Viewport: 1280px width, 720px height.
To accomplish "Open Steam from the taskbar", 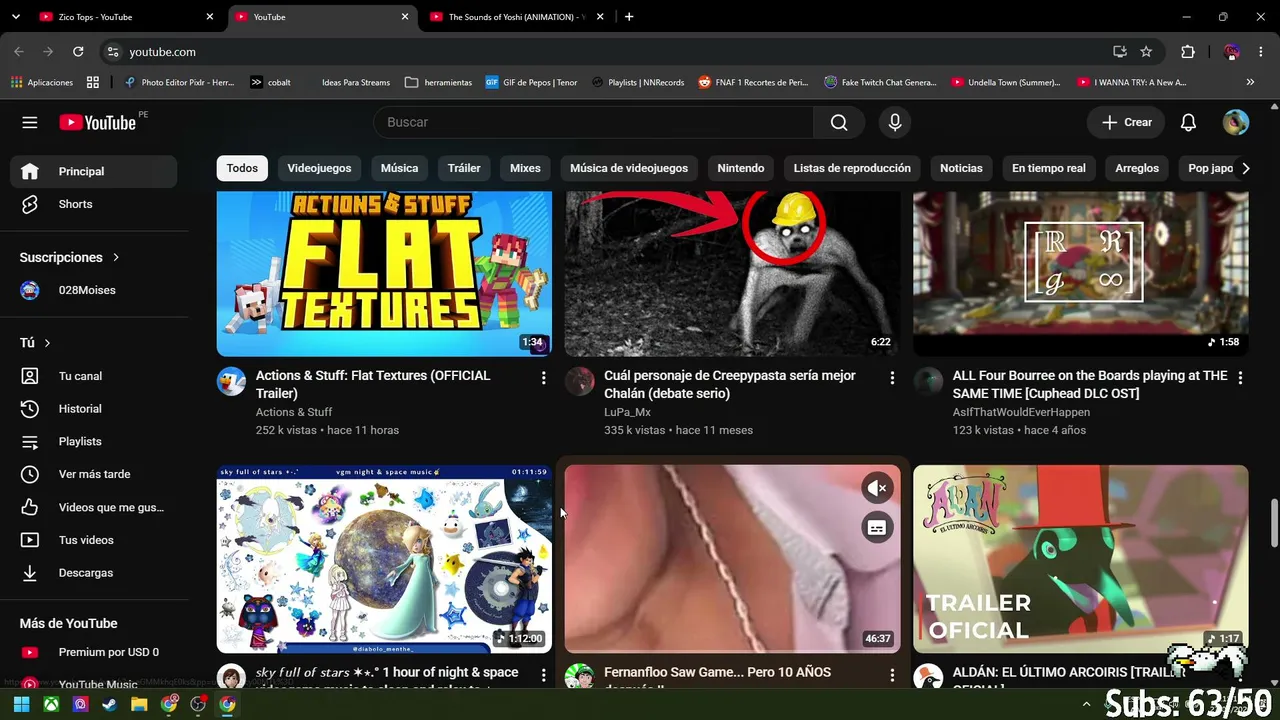I will 109,704.
